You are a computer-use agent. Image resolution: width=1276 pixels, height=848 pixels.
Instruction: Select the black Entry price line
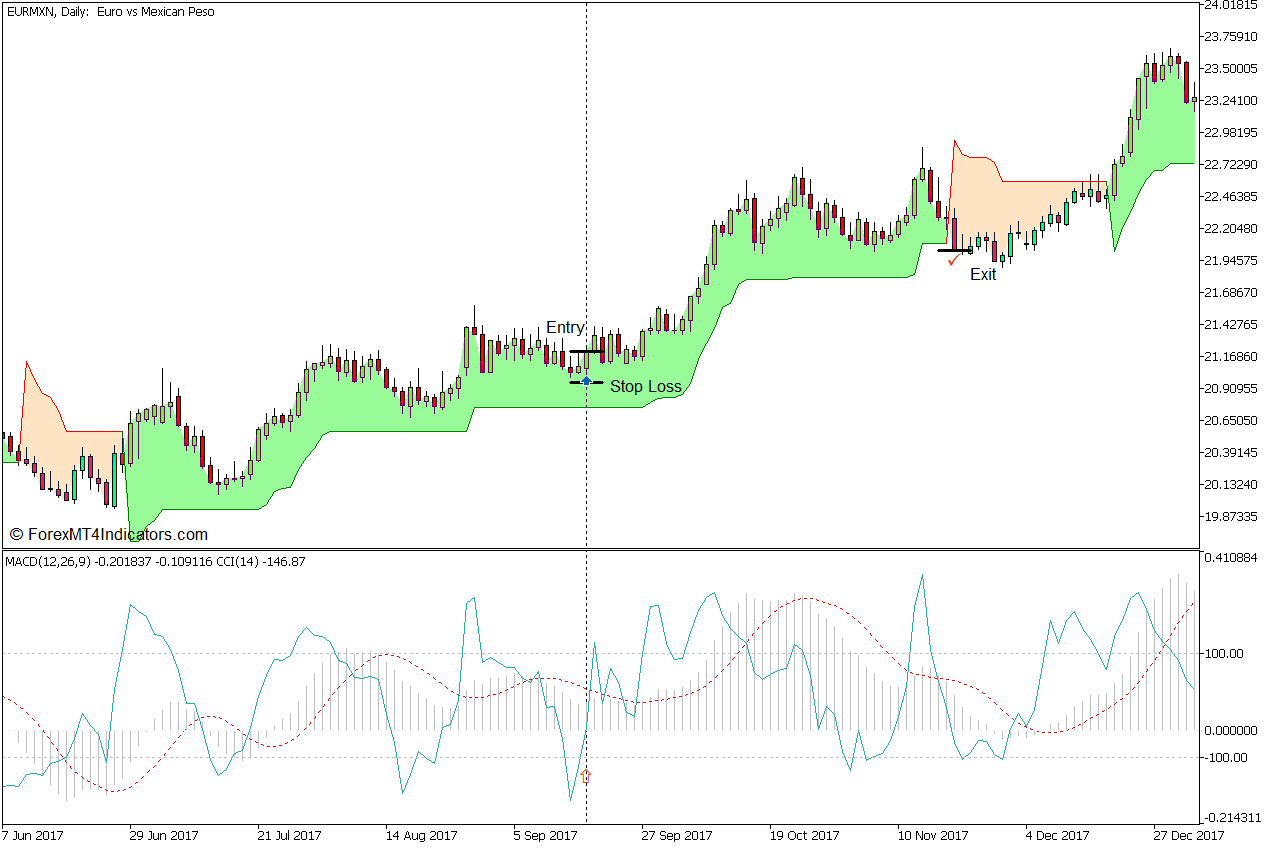[586, 351]
